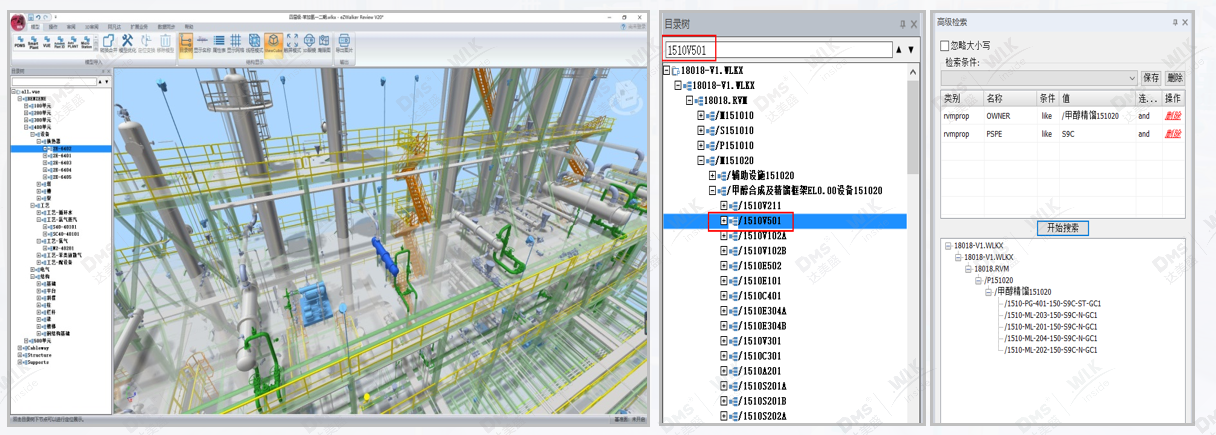Switch to the 模型 ribbon tab
The width and height of the screenshot is (1216, 435).
[x=34, y=26]
